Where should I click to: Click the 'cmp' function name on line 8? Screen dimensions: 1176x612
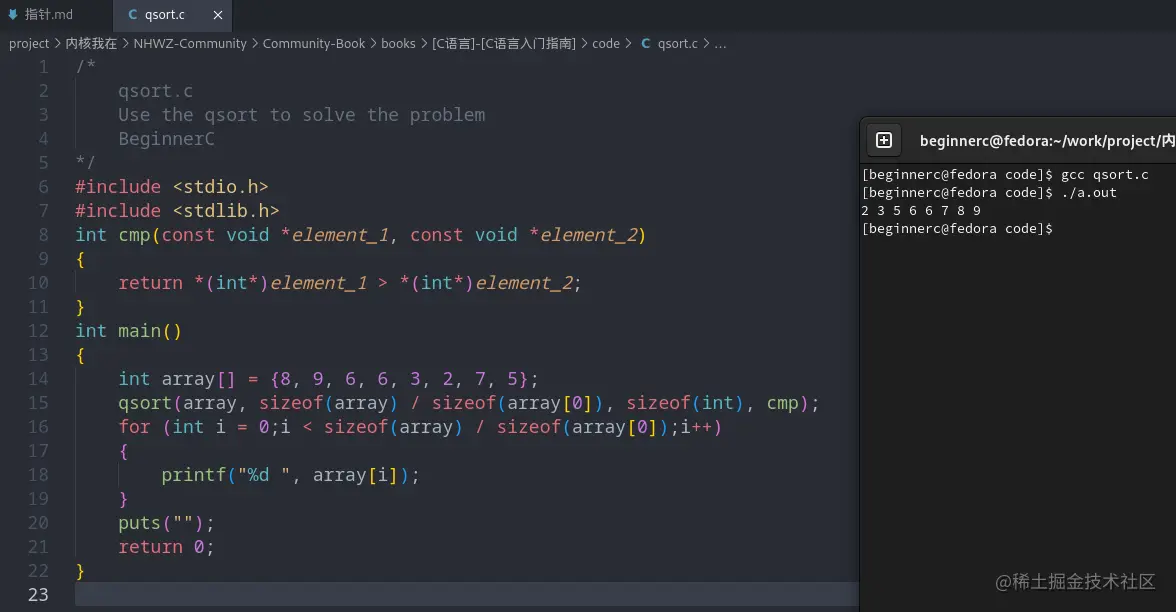coord(134,235)
